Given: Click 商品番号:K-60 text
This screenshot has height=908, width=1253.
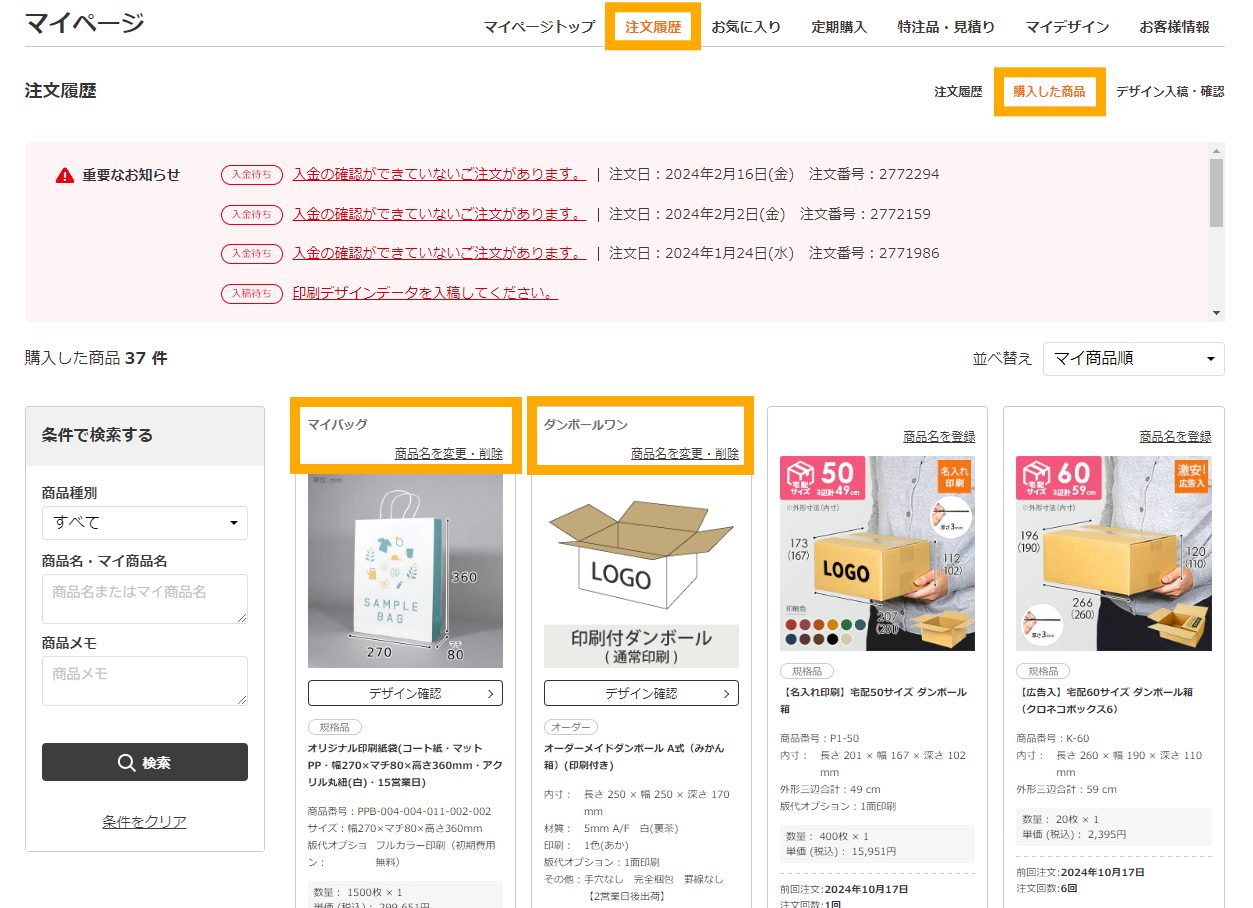Looking at the screenshot, I should click(1053, 738).
